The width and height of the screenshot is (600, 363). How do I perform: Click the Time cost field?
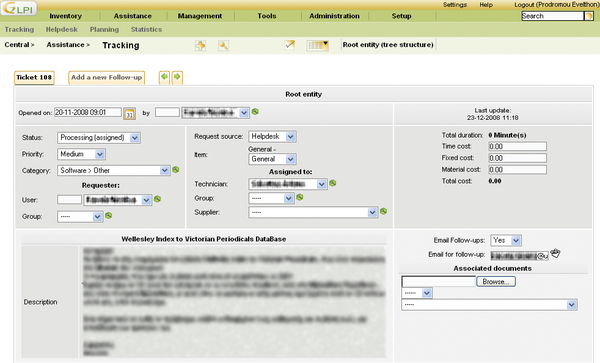[x=517, y=147]
